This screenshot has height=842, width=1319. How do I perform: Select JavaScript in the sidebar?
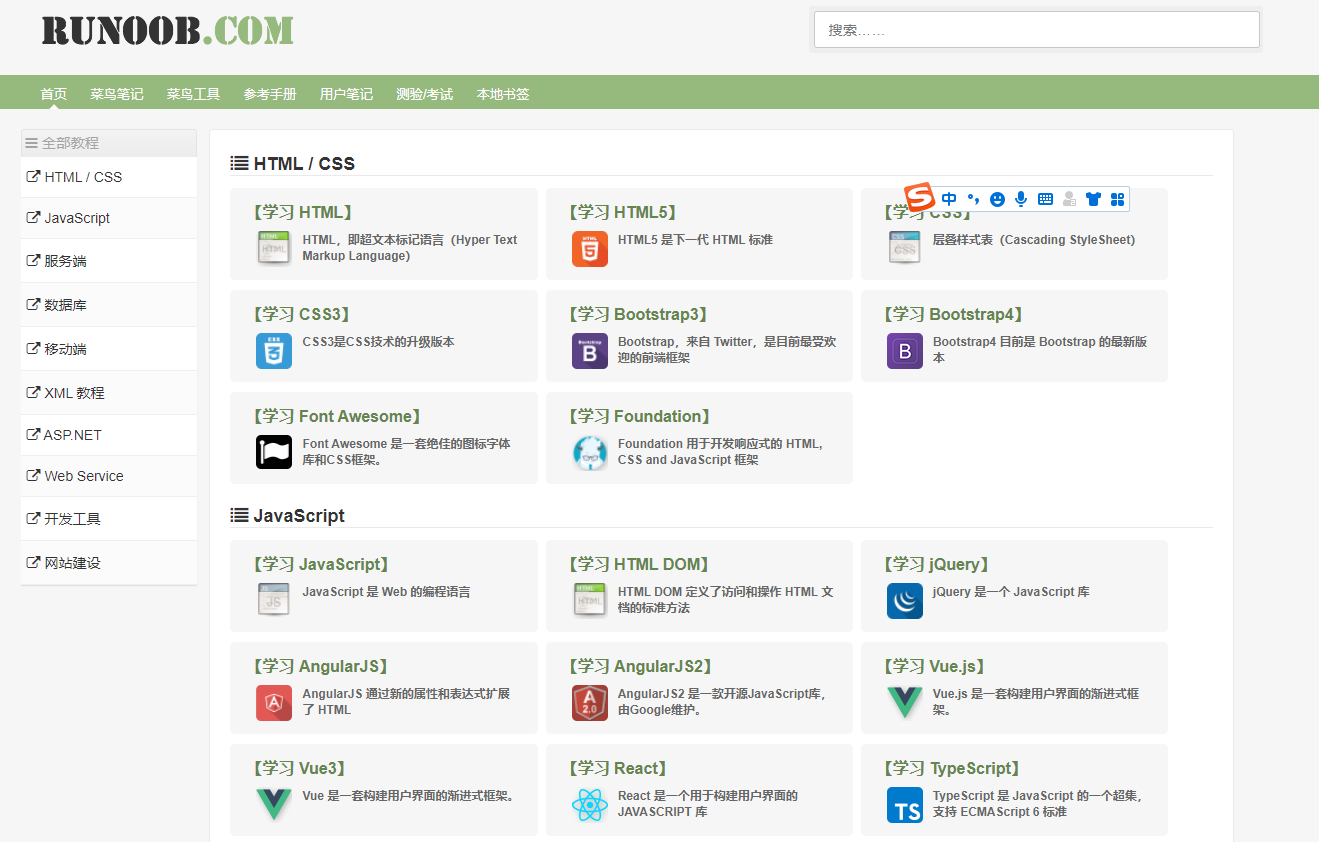tap(109, 218)
